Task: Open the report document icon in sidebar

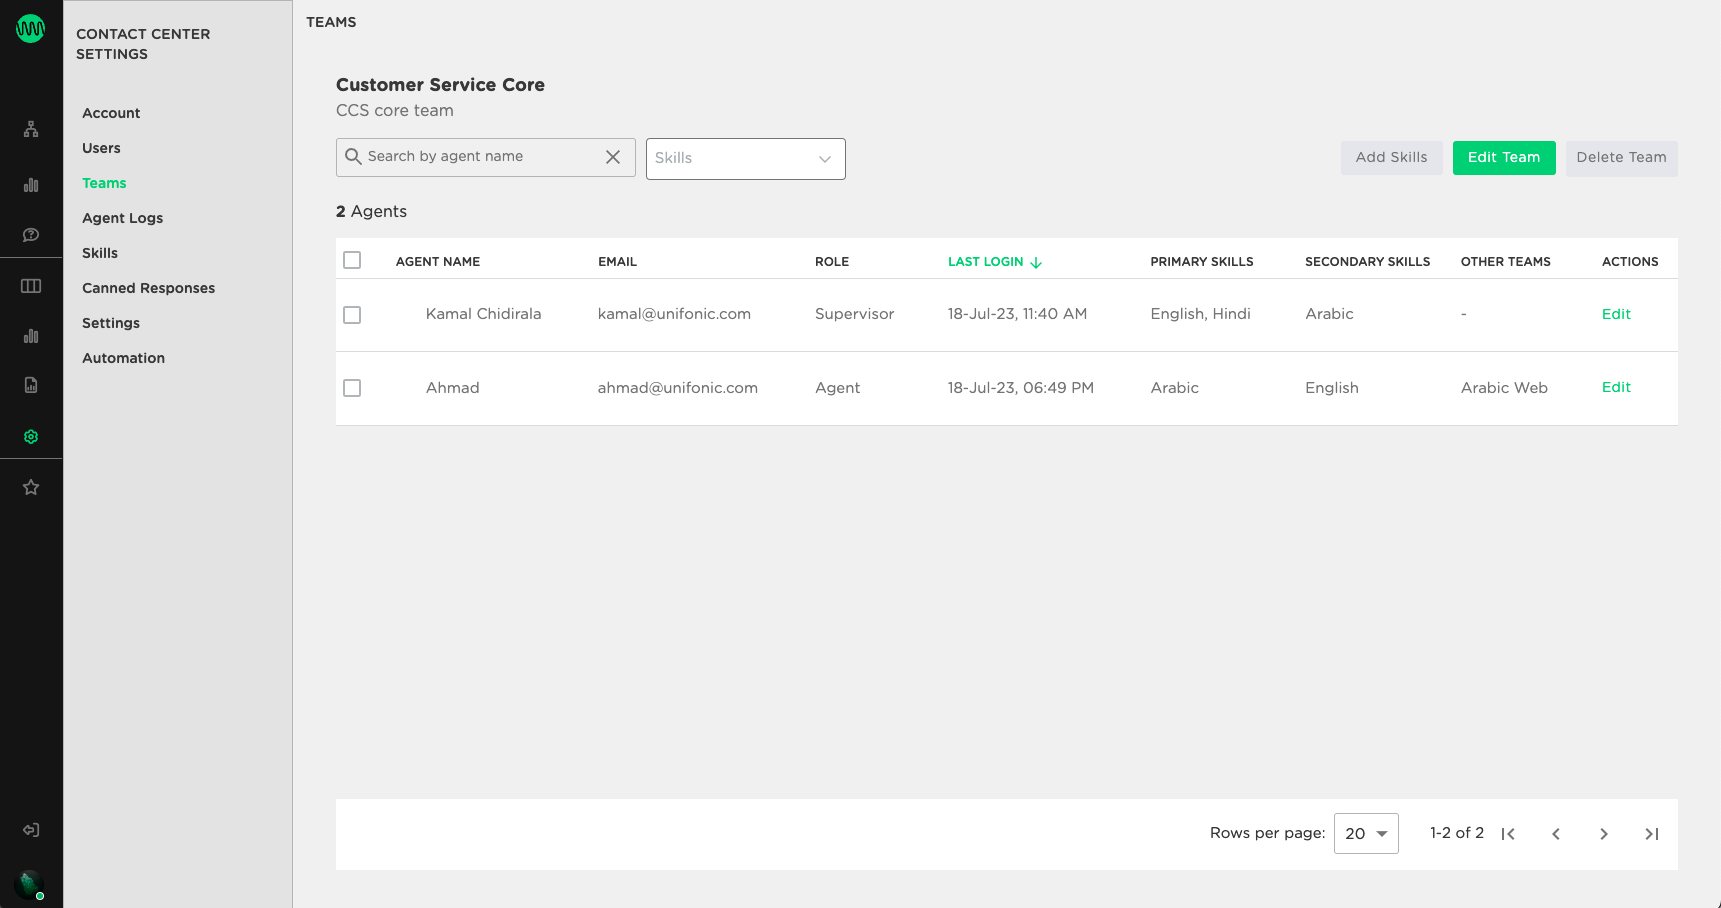Action: (31, 385)
